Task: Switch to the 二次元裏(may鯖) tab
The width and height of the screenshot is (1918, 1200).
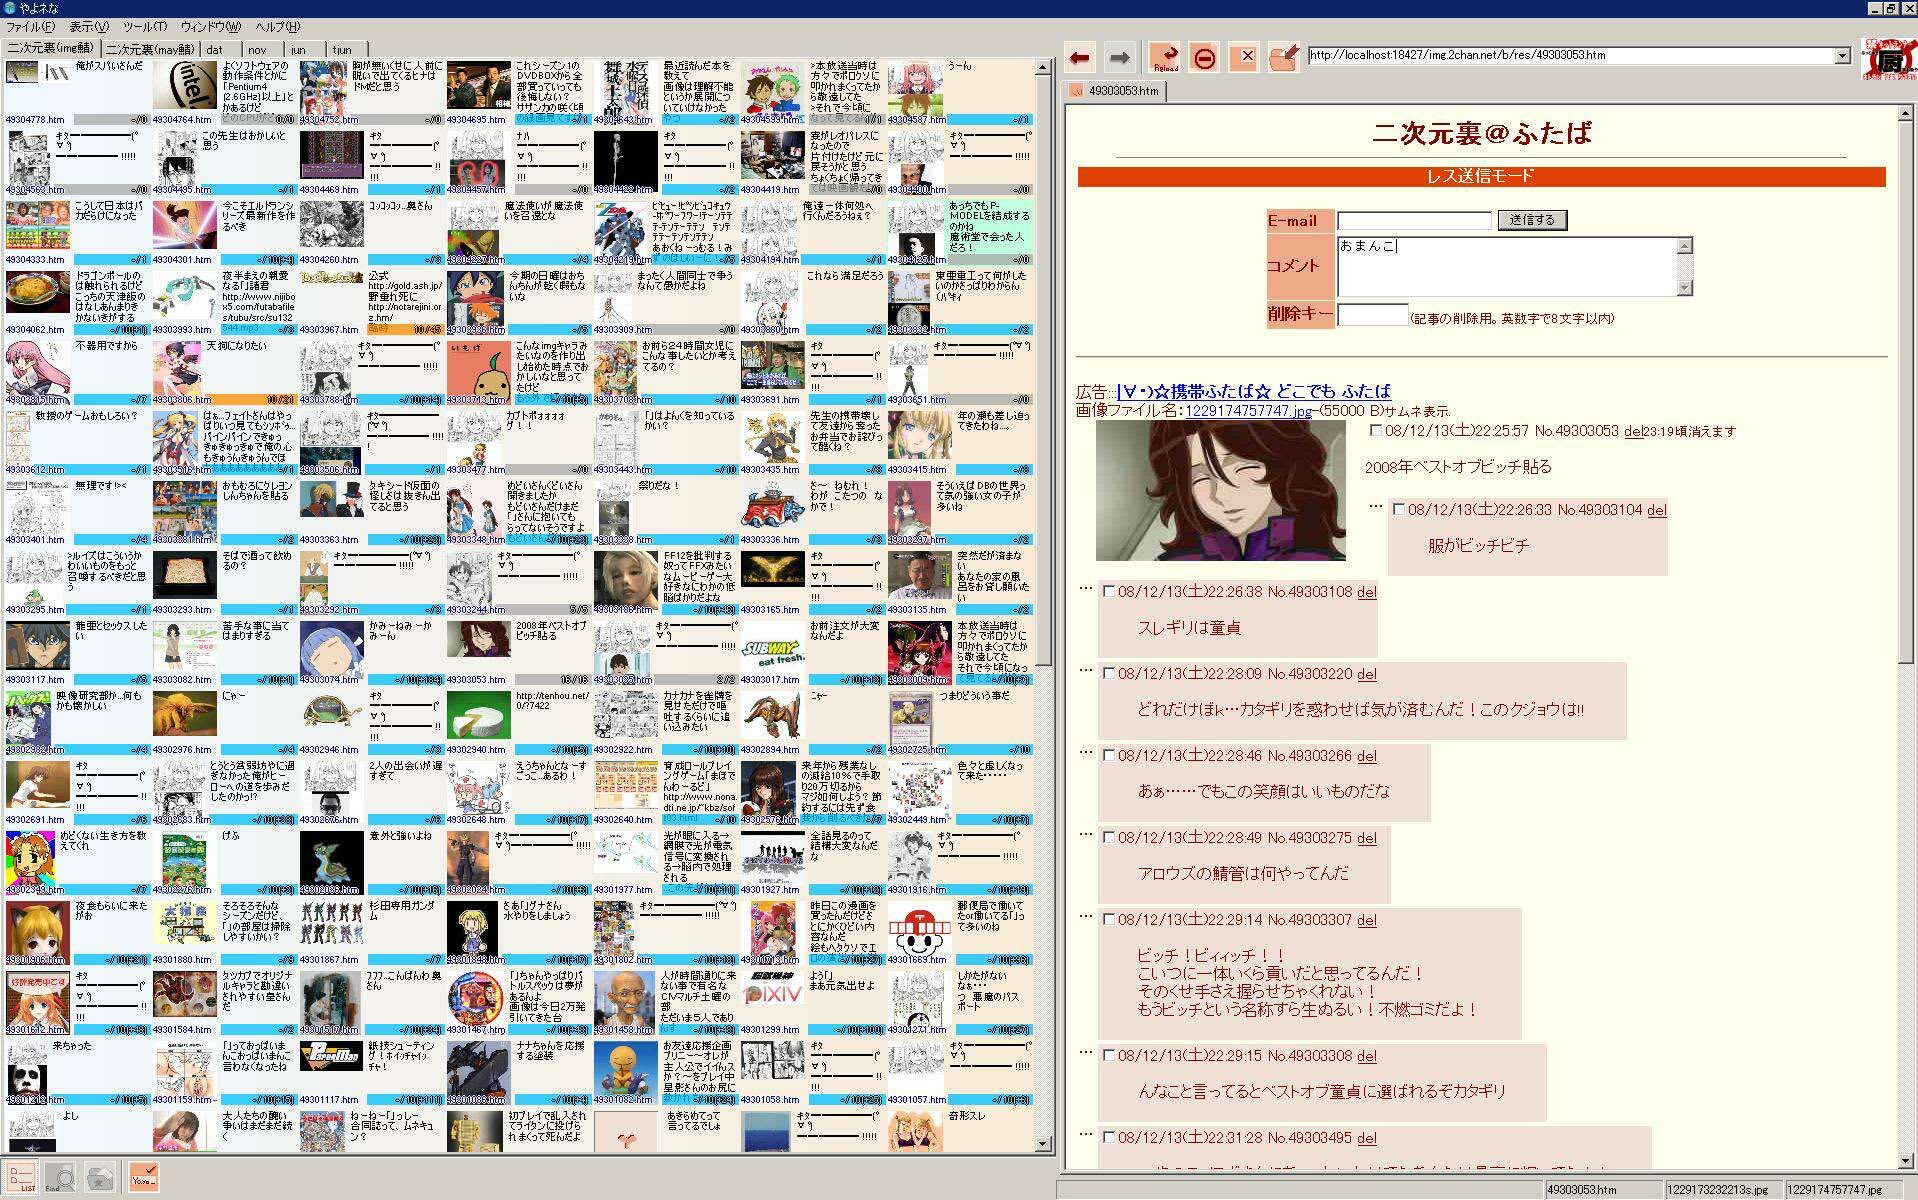Action: tap(150, 49)
